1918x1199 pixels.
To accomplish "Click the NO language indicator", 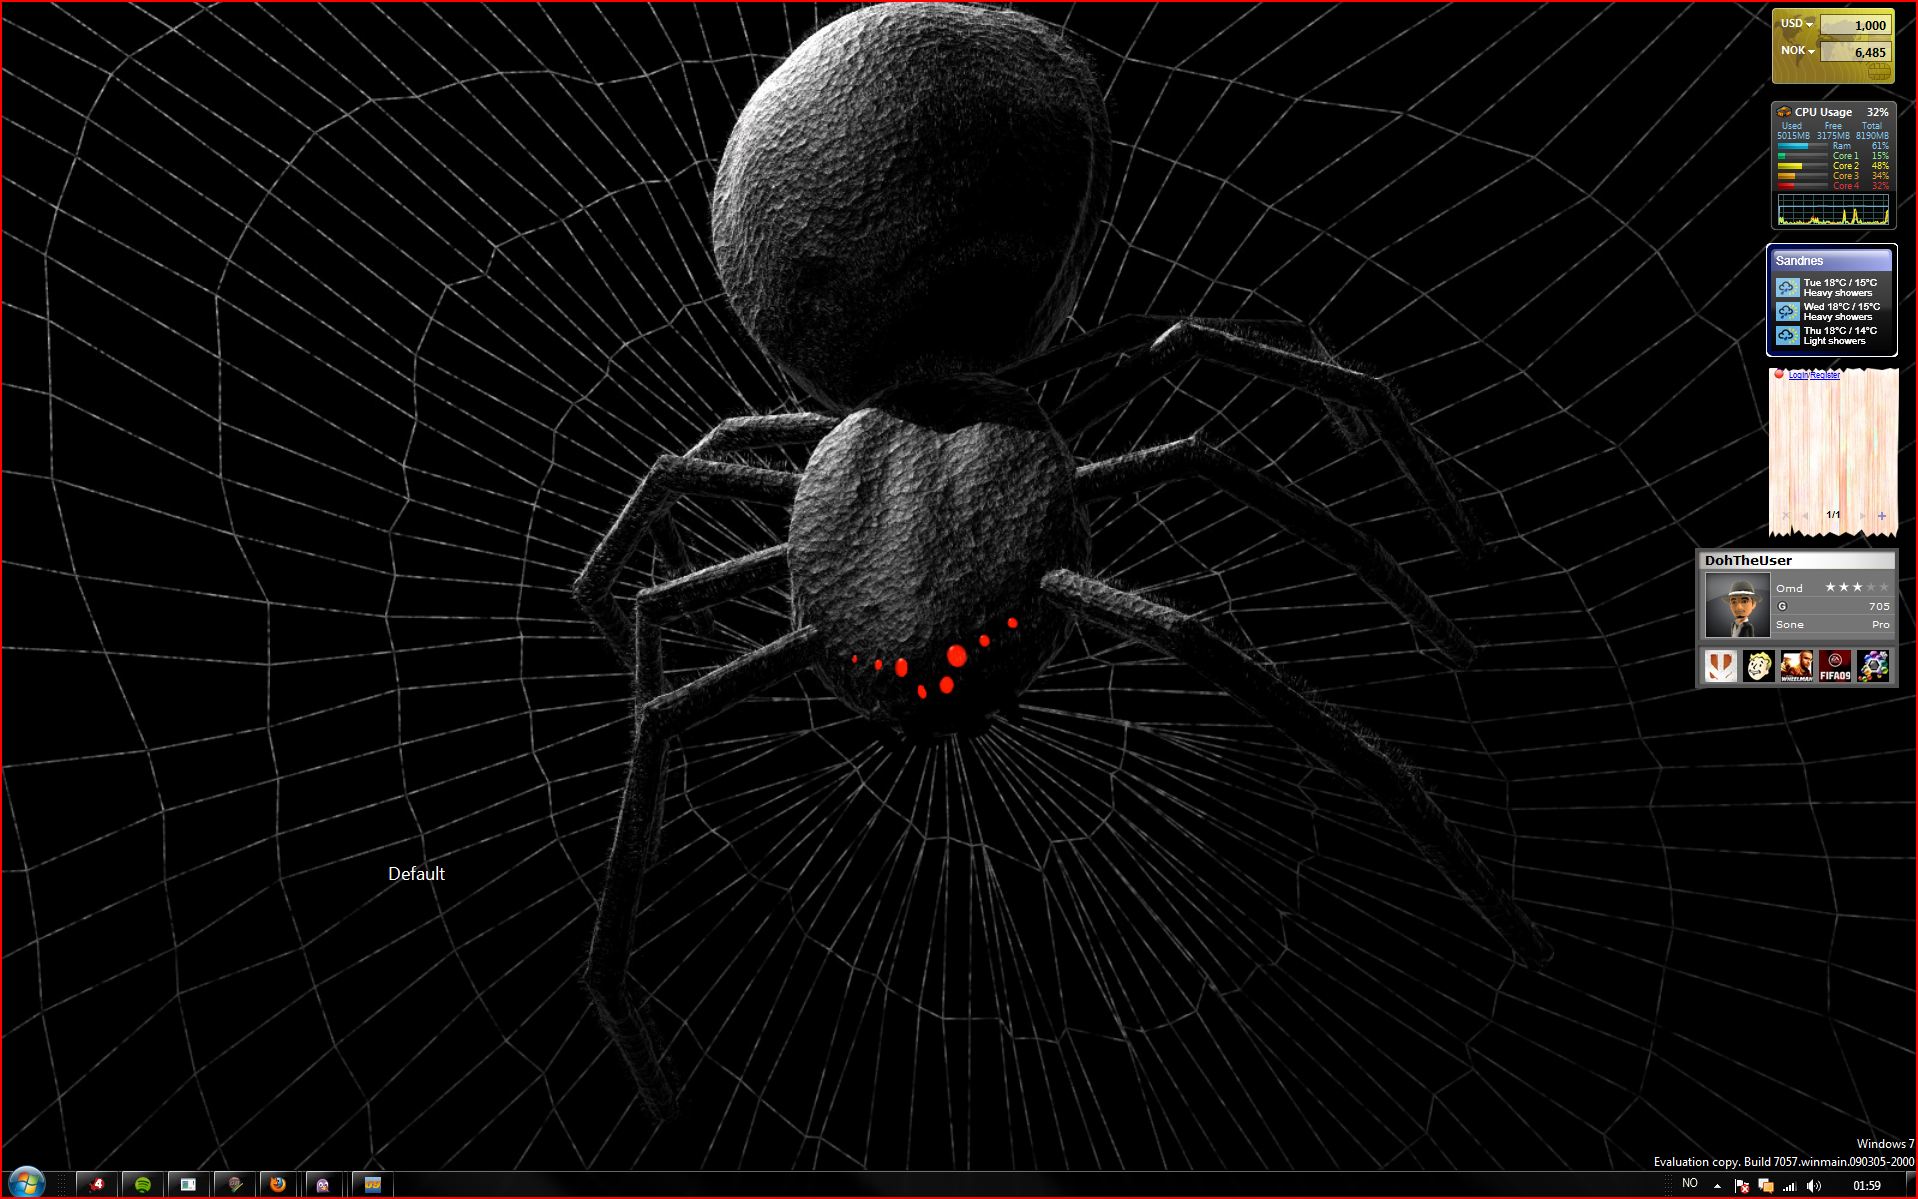I will (x=1690, y=1183).
